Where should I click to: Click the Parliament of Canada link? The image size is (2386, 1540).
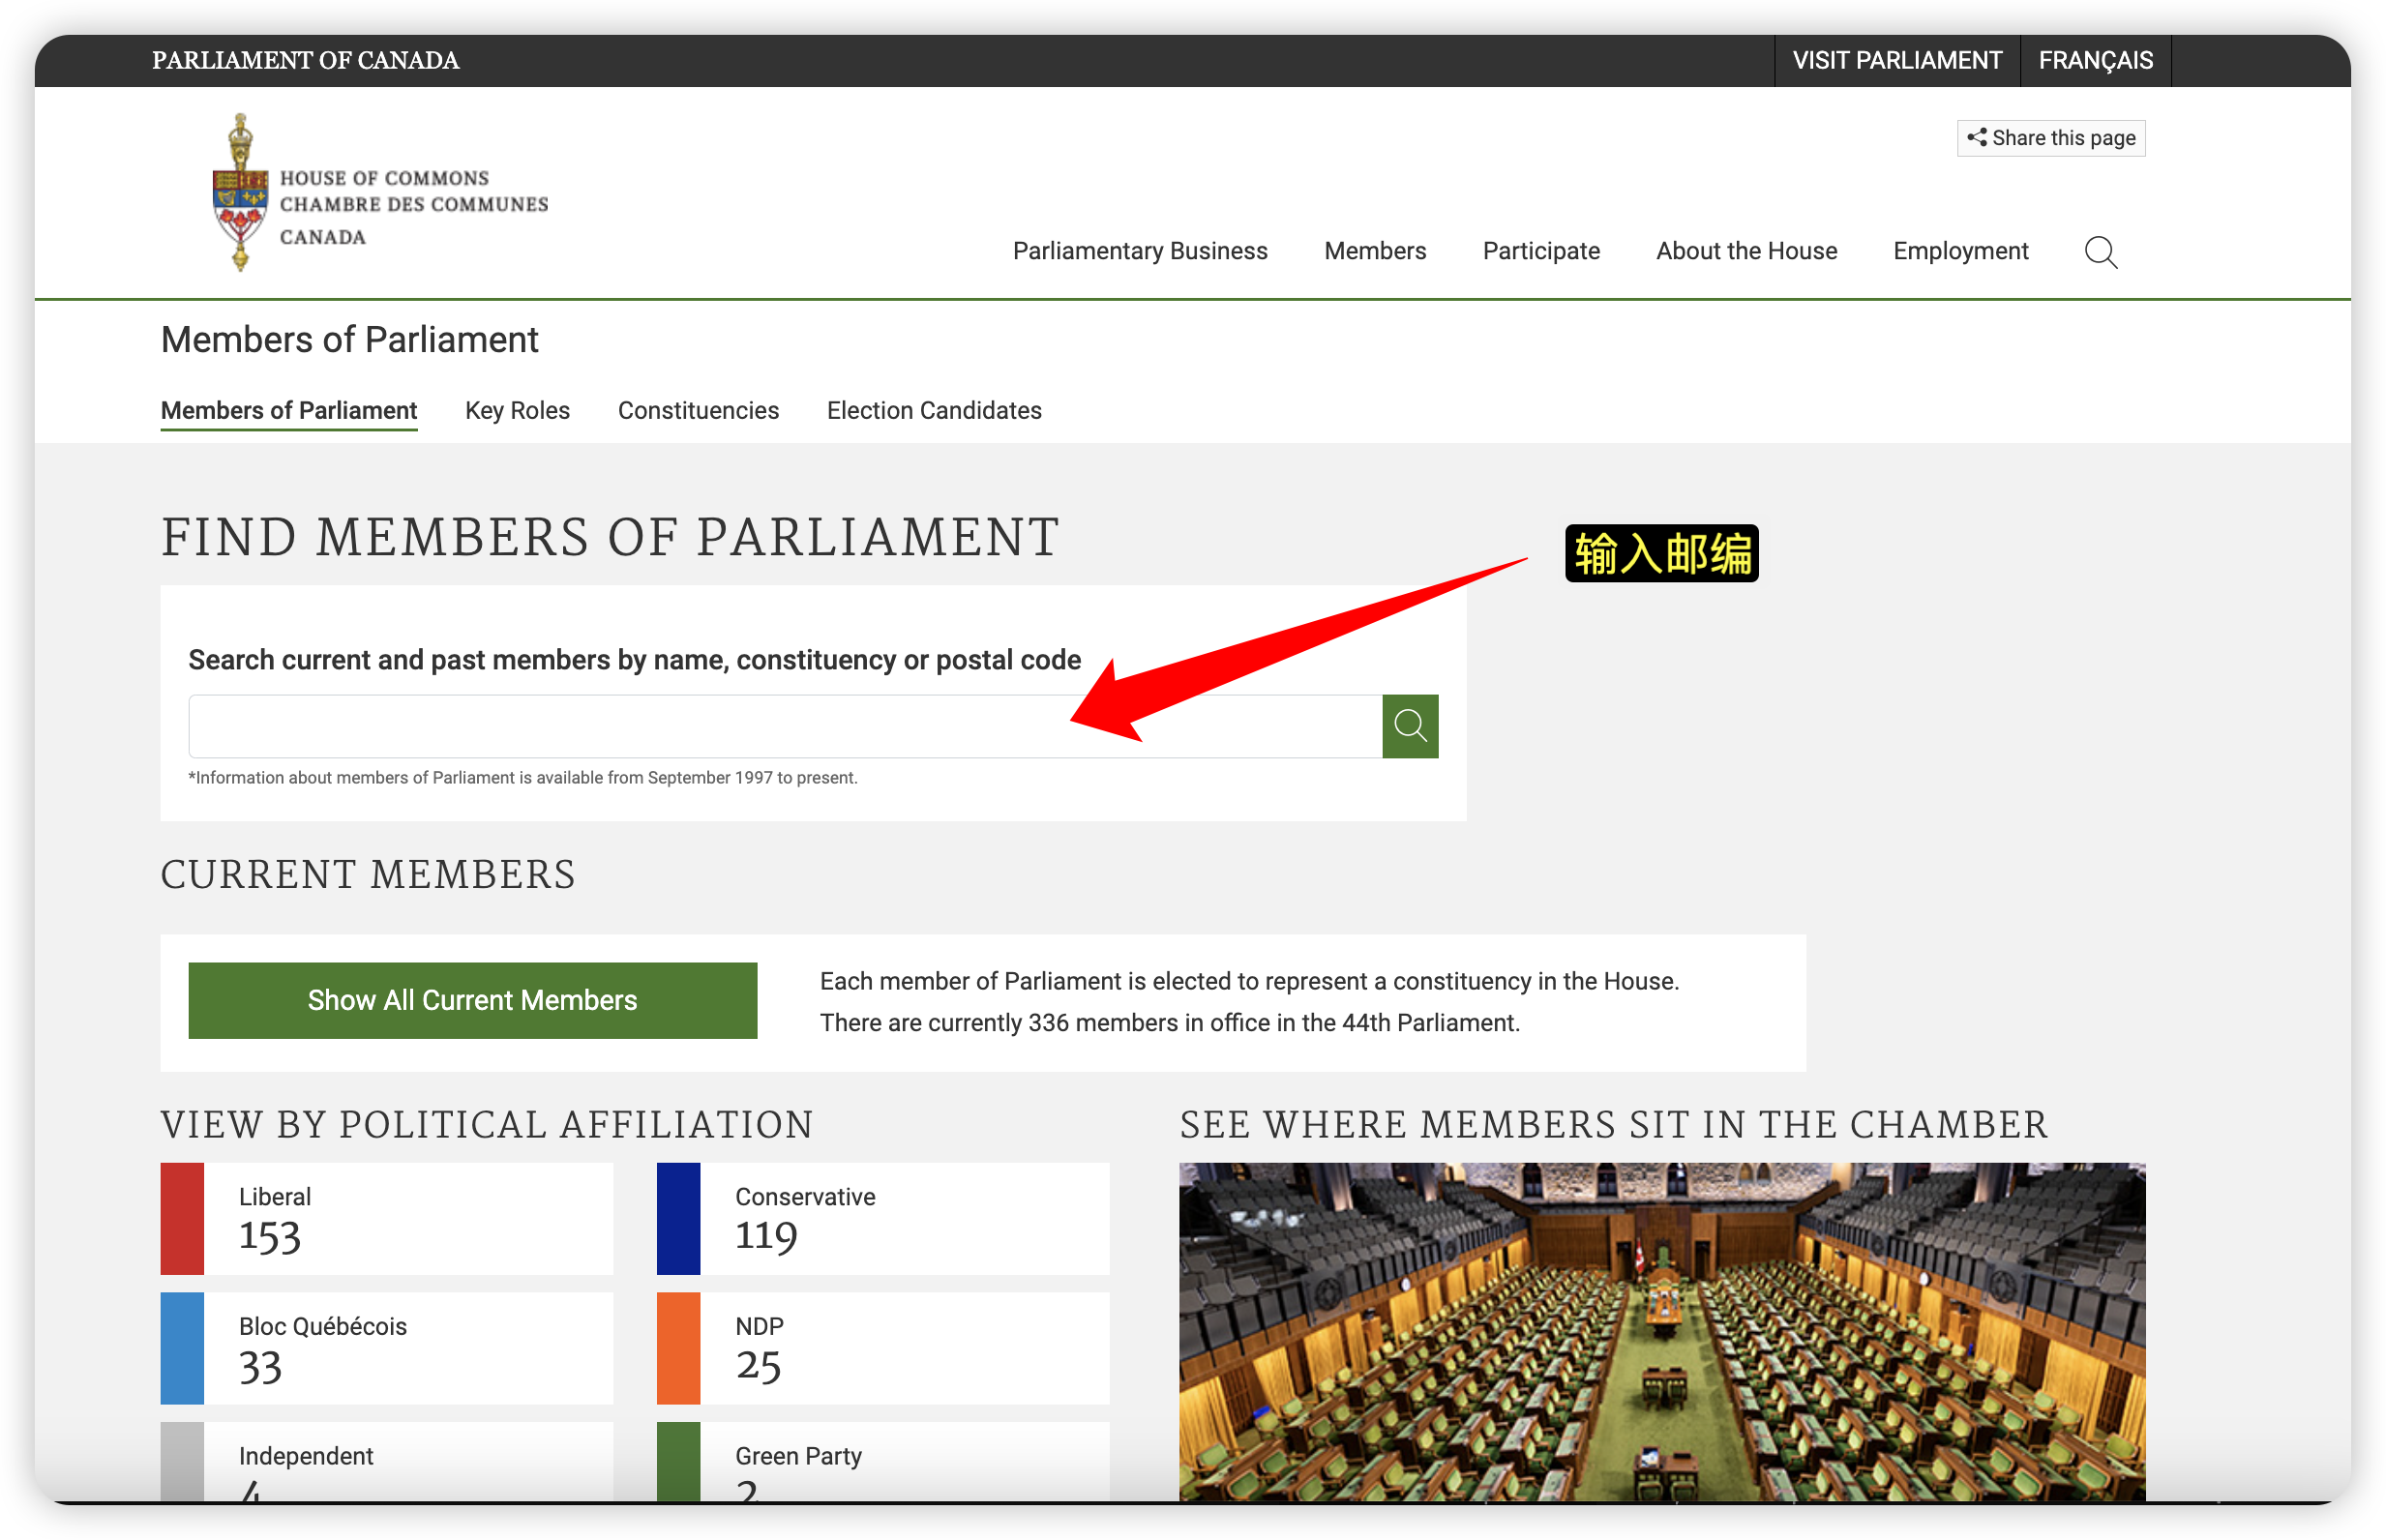(305, 61)
